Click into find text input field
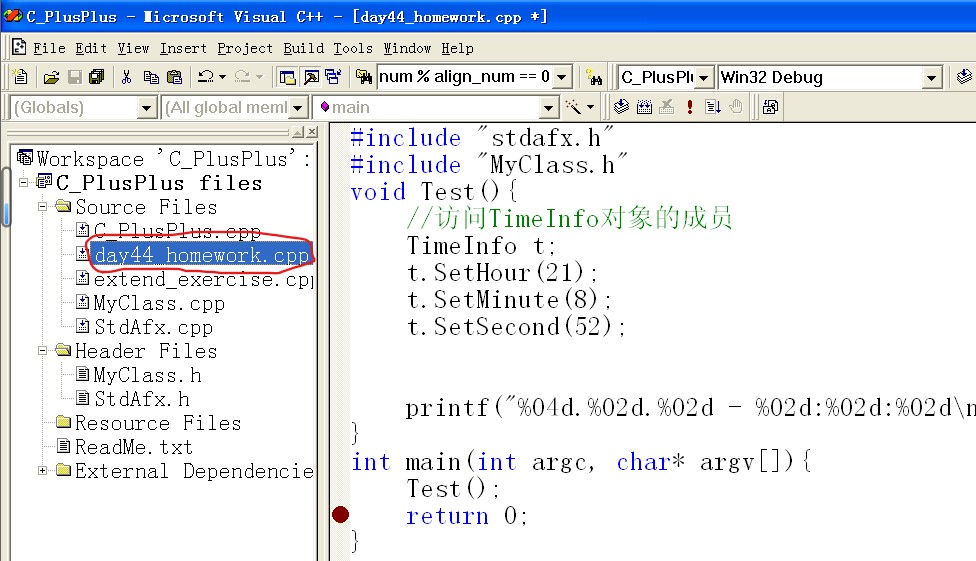Screen dimensions: 976x561 click(x=464, y=77)
